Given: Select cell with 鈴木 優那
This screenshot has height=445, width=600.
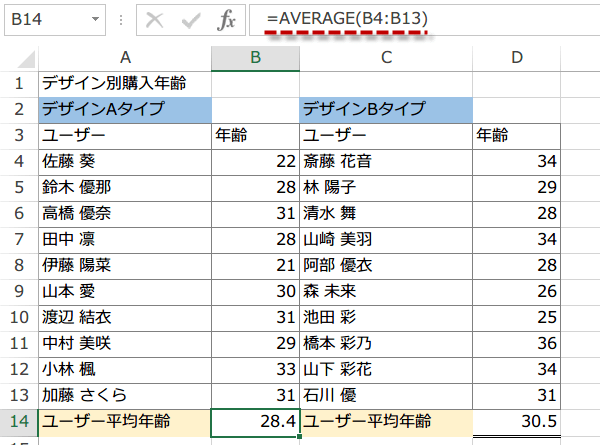Looking at the screenshot, I should tap(125, 188).
